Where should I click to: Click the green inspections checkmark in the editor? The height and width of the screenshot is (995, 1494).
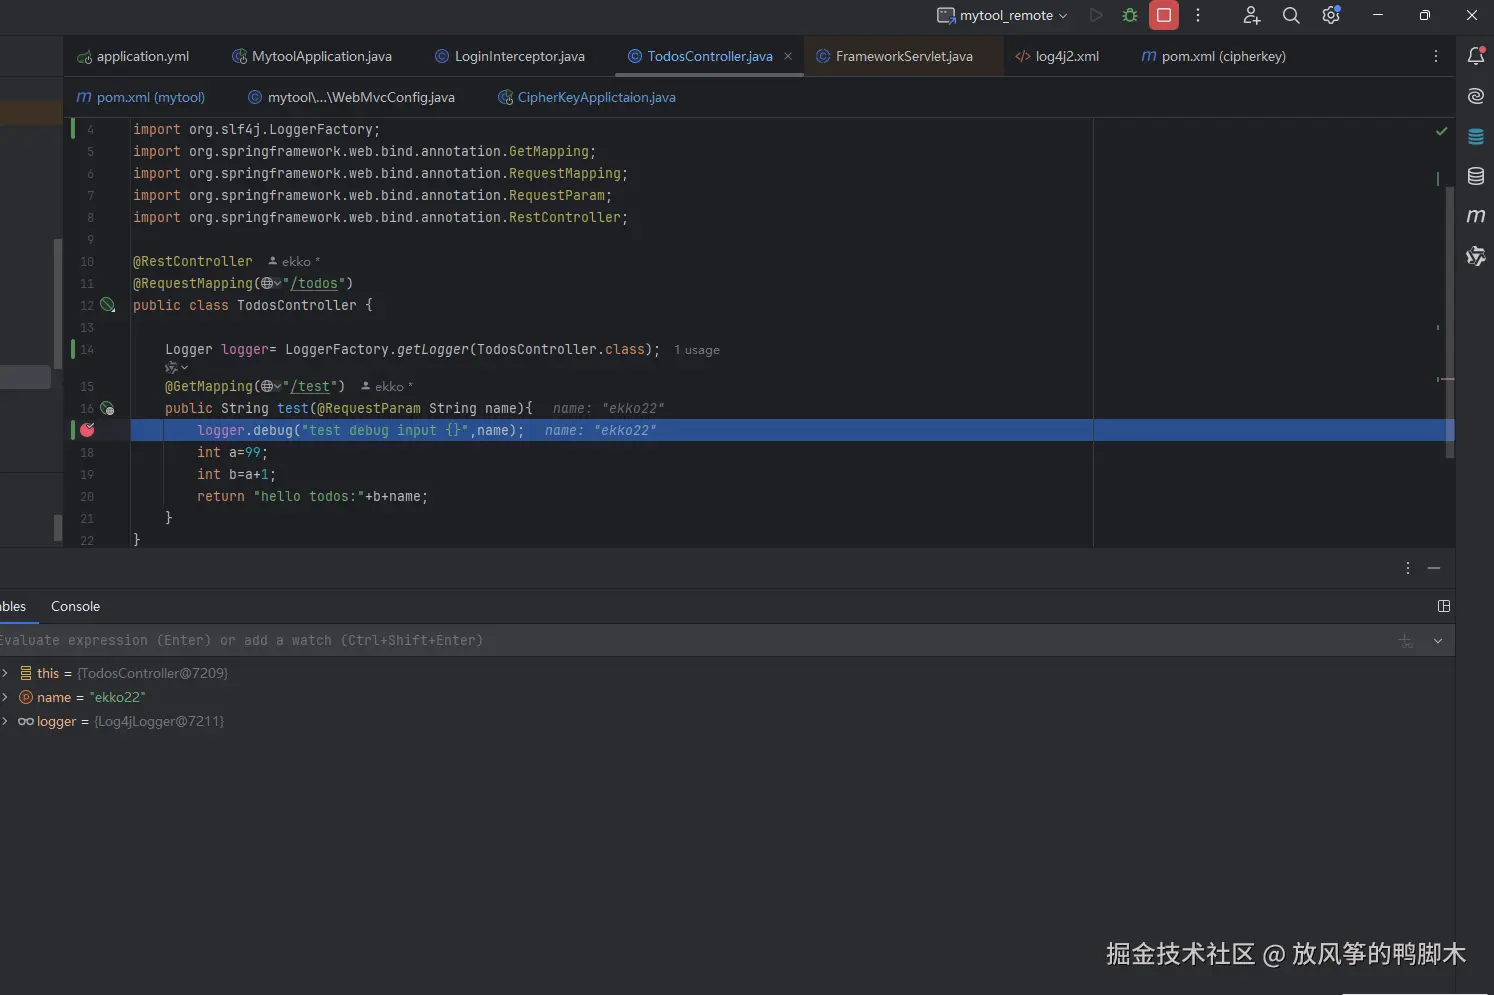click(x=1441, y=131)
